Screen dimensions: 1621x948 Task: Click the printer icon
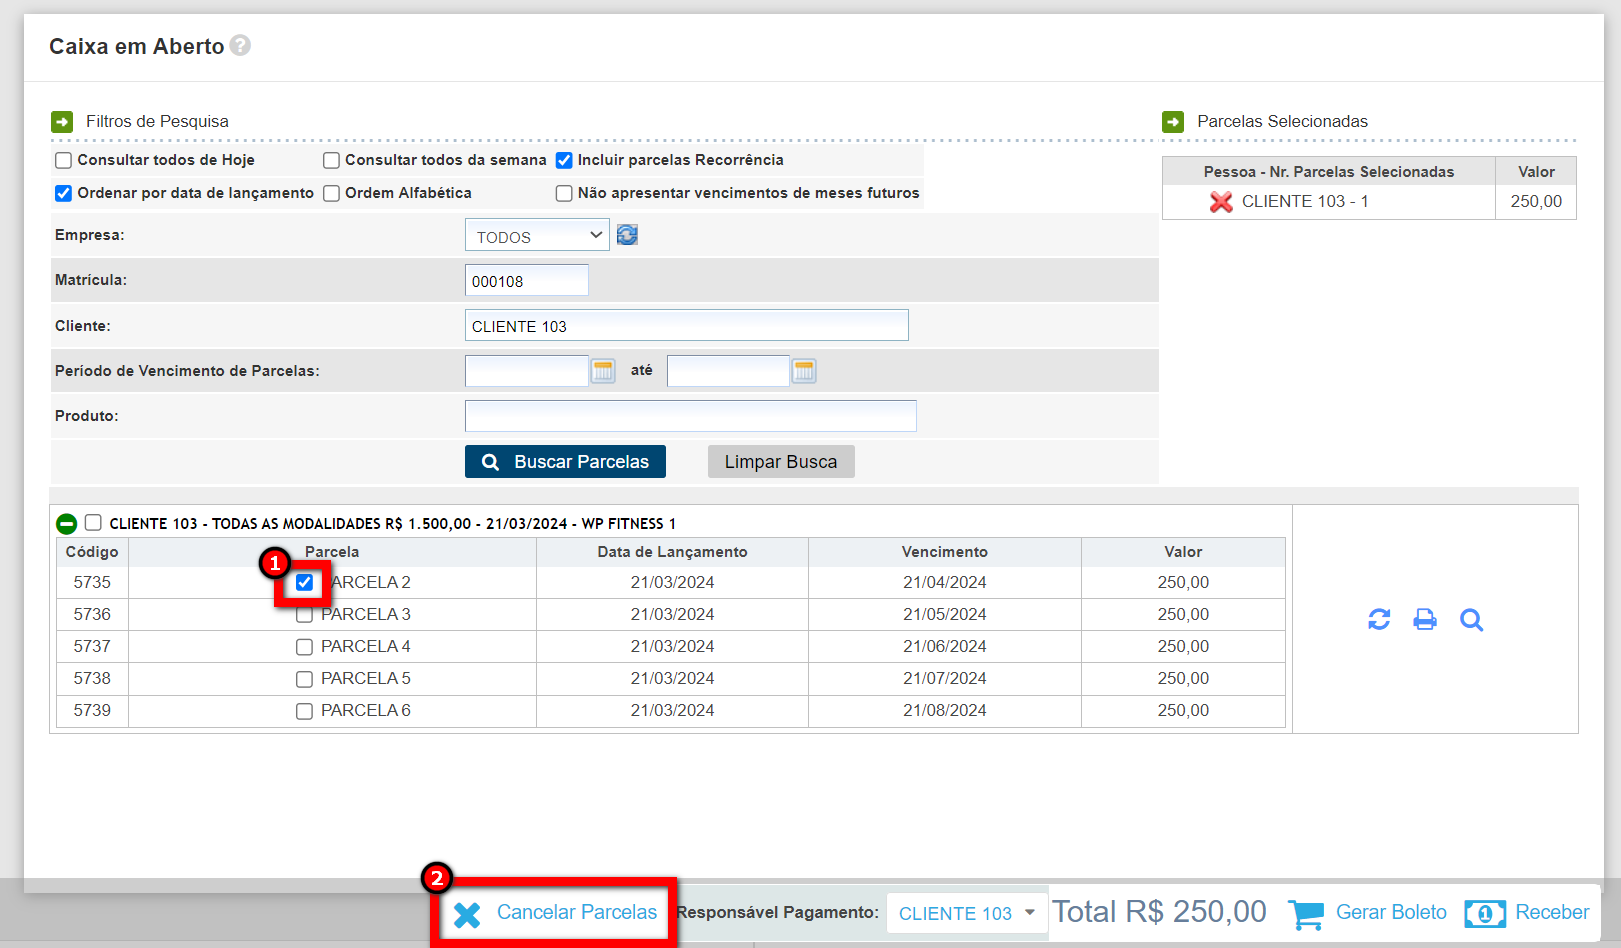tap(1425, 620)
